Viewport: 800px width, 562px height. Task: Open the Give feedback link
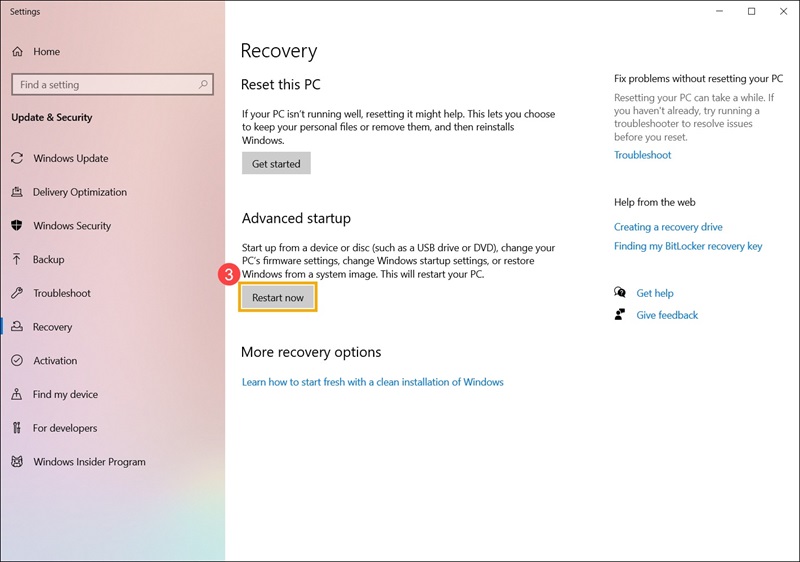coord(667,315)
